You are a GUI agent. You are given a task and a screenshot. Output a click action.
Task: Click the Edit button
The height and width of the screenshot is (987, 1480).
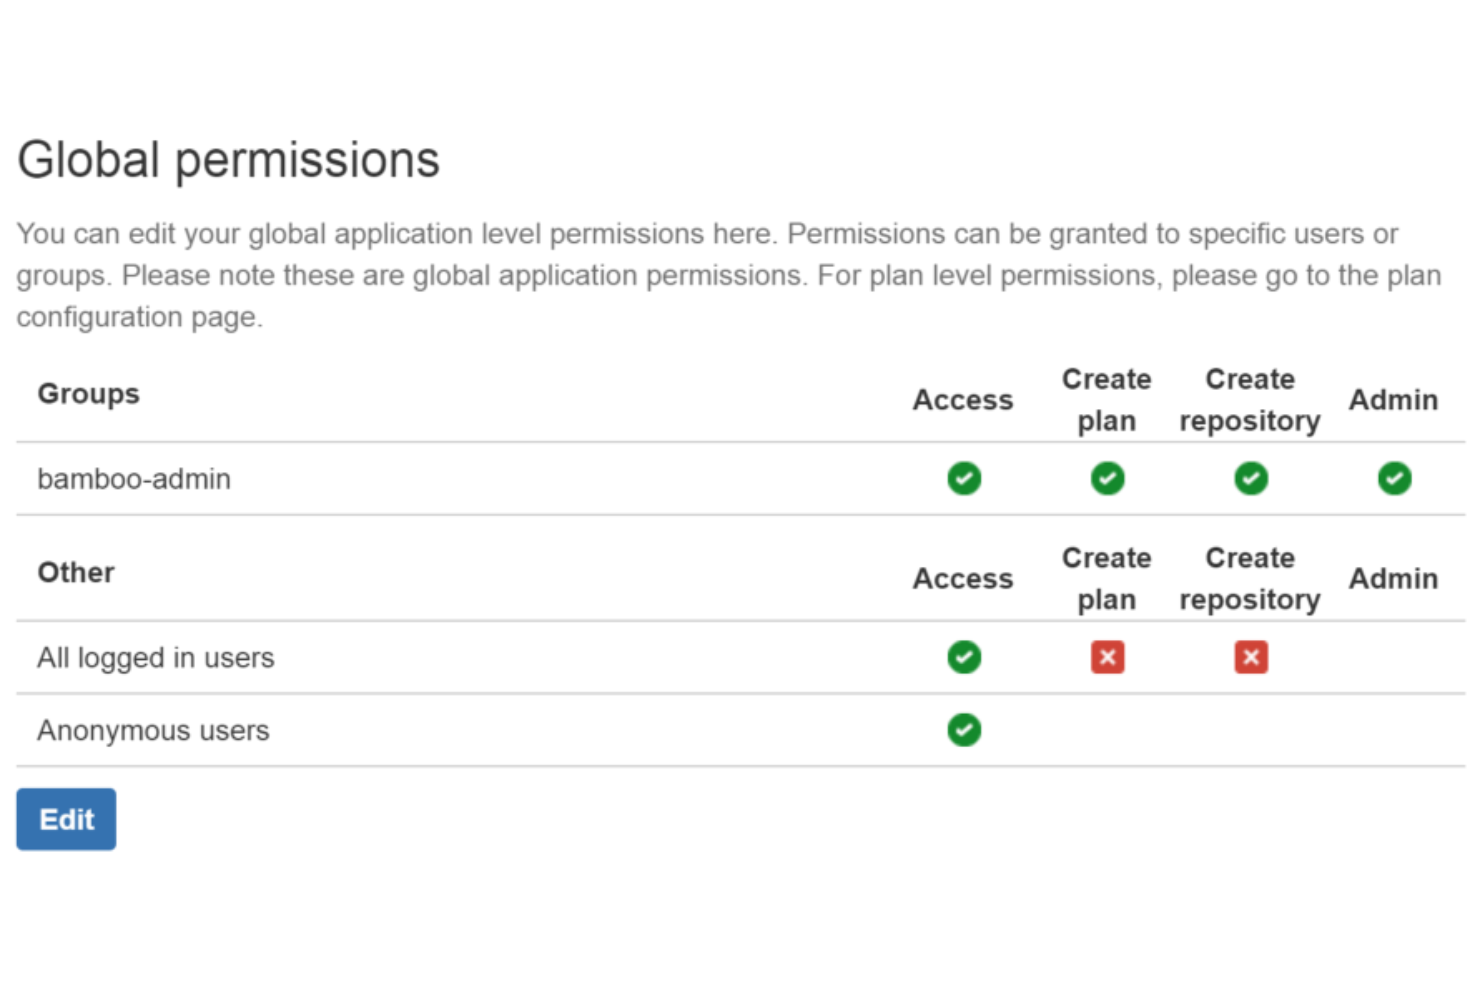(x=65, y=818)
